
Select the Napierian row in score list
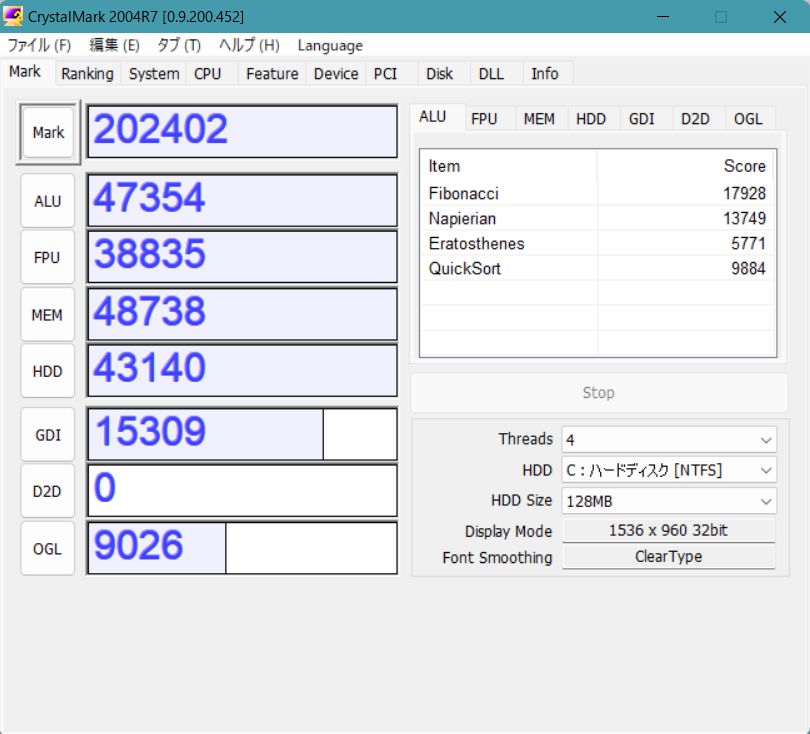pos(598,218)
